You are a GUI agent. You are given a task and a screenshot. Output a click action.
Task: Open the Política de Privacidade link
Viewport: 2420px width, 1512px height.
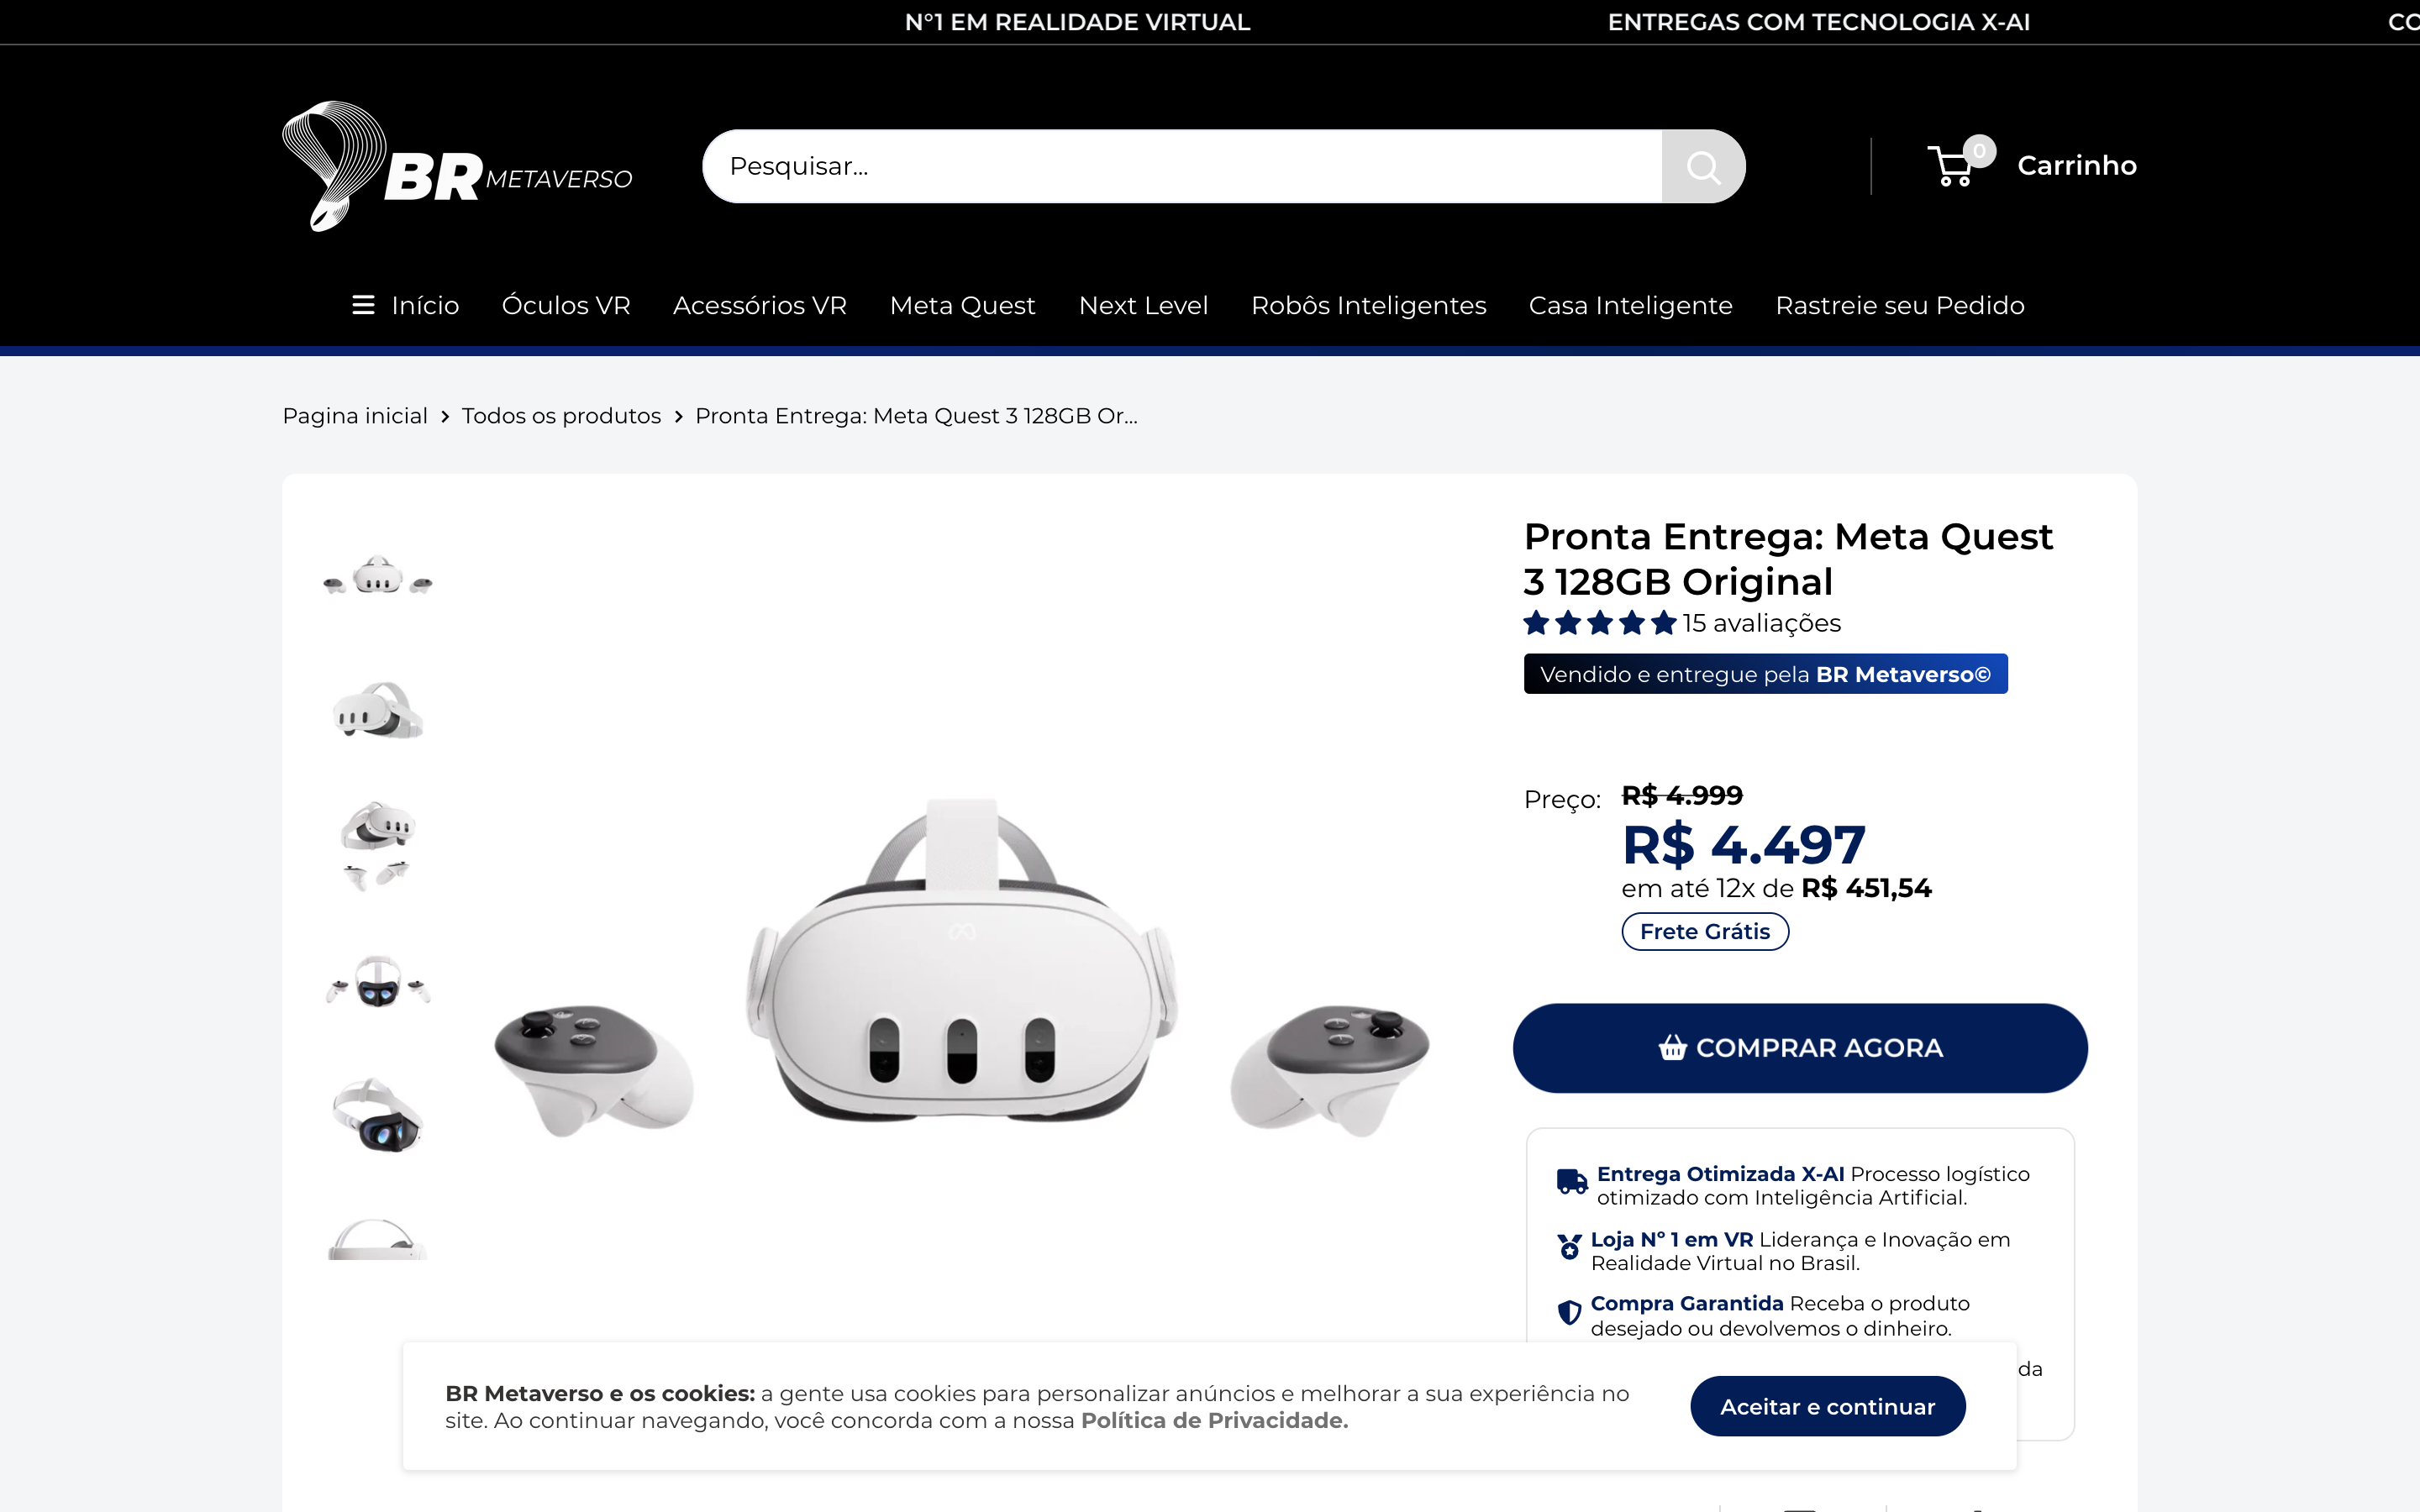point(1214,1420)
